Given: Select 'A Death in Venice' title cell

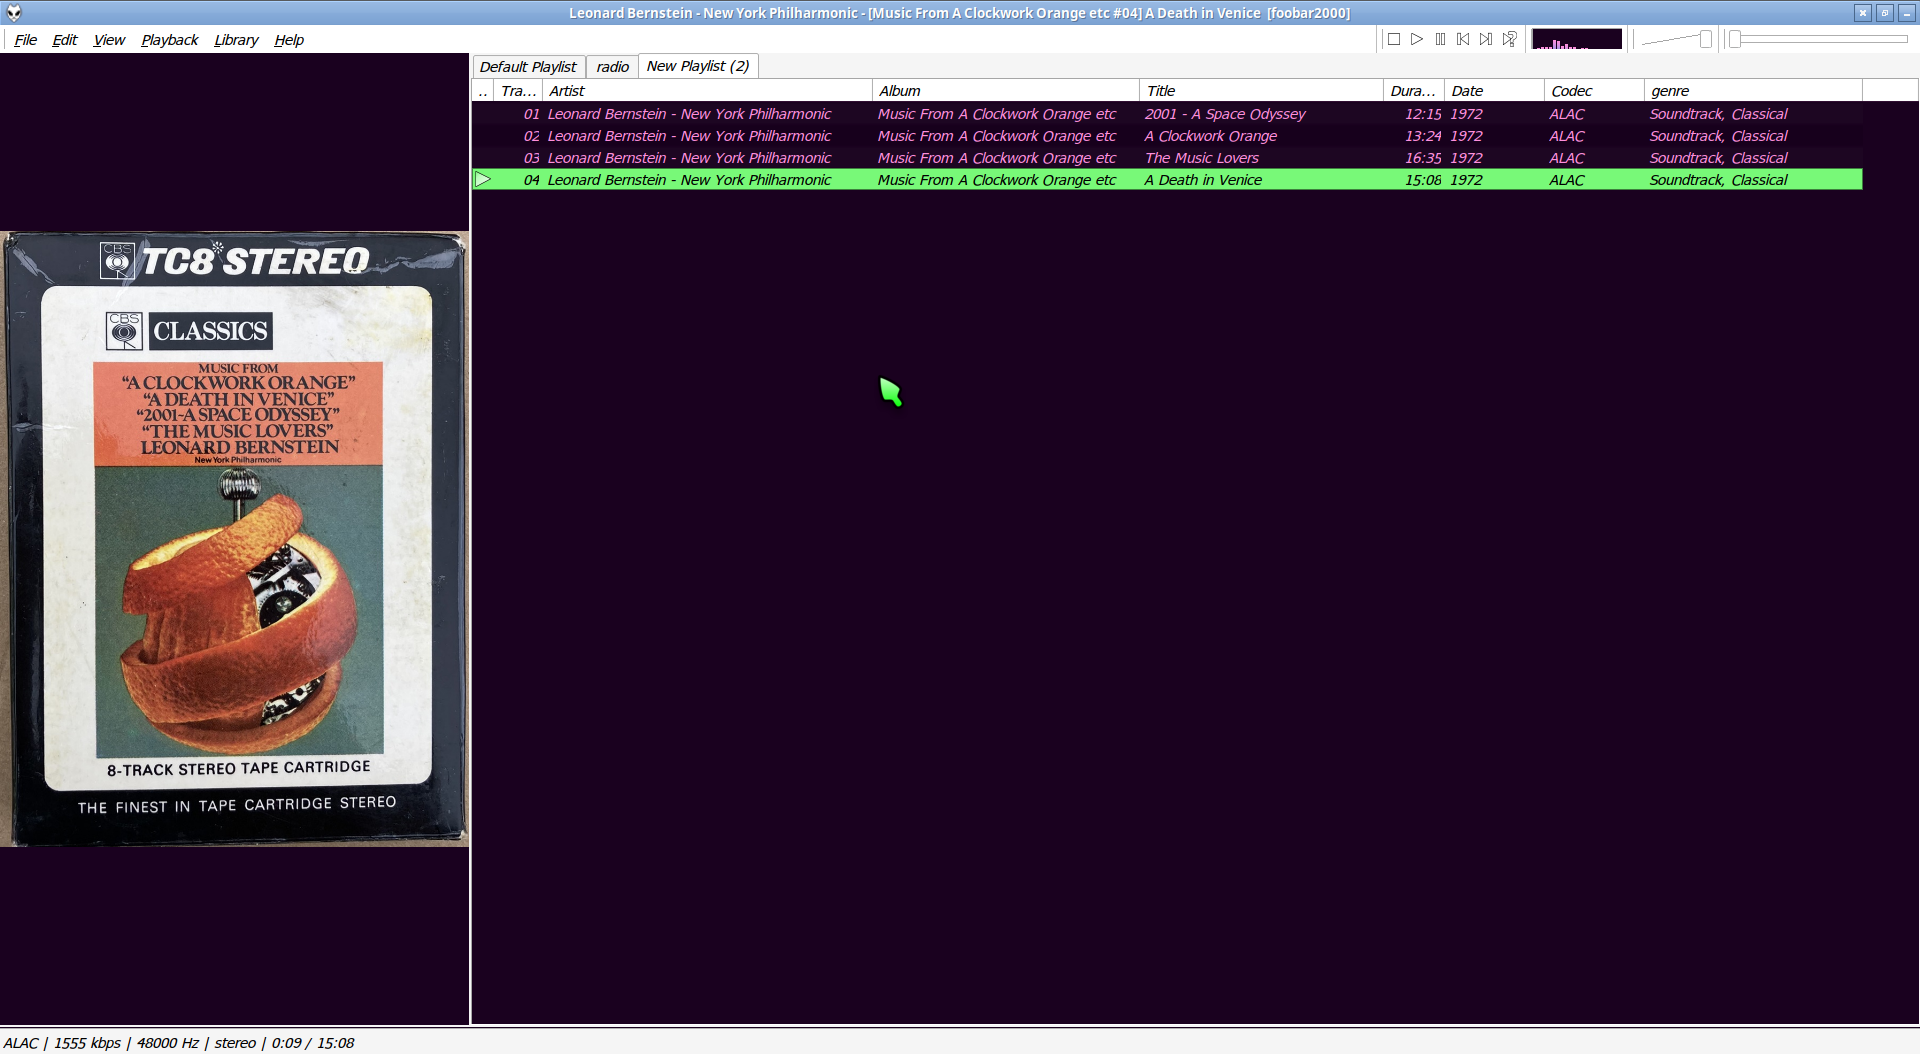Looking at the screenshot, I should (1203, 180).
